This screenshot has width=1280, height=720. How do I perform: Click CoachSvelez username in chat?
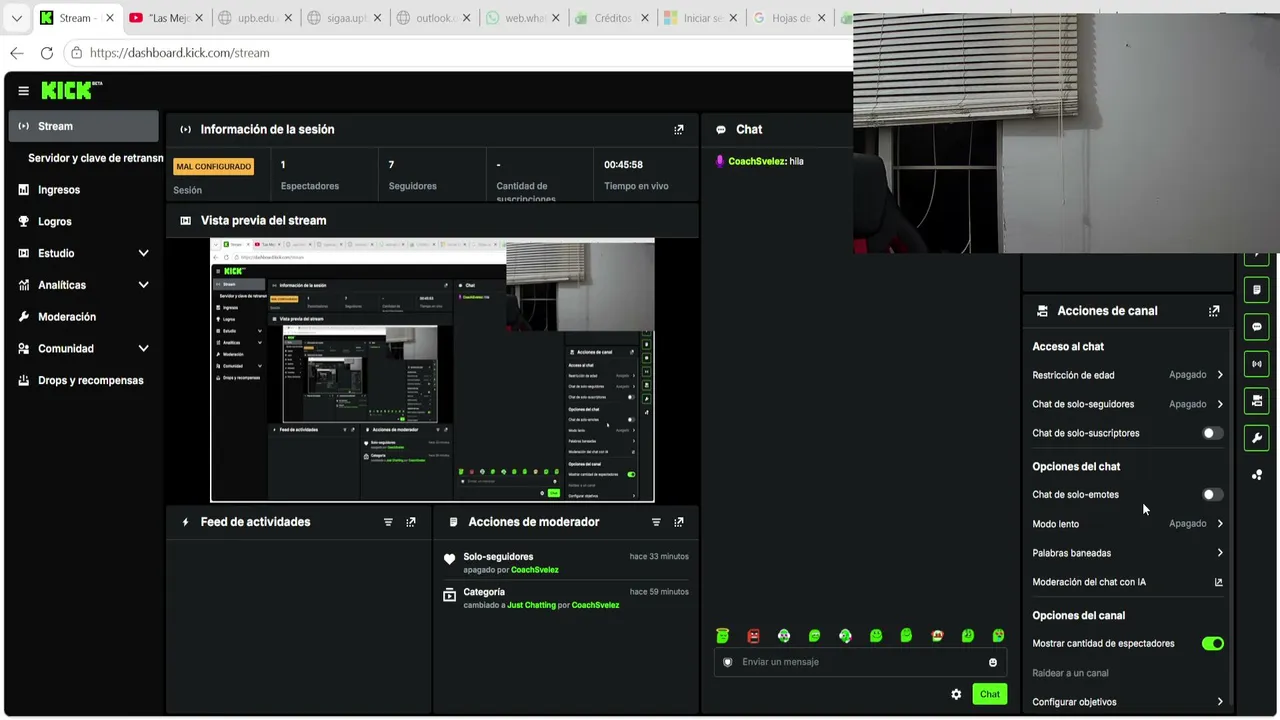click(x=757, y=161)
